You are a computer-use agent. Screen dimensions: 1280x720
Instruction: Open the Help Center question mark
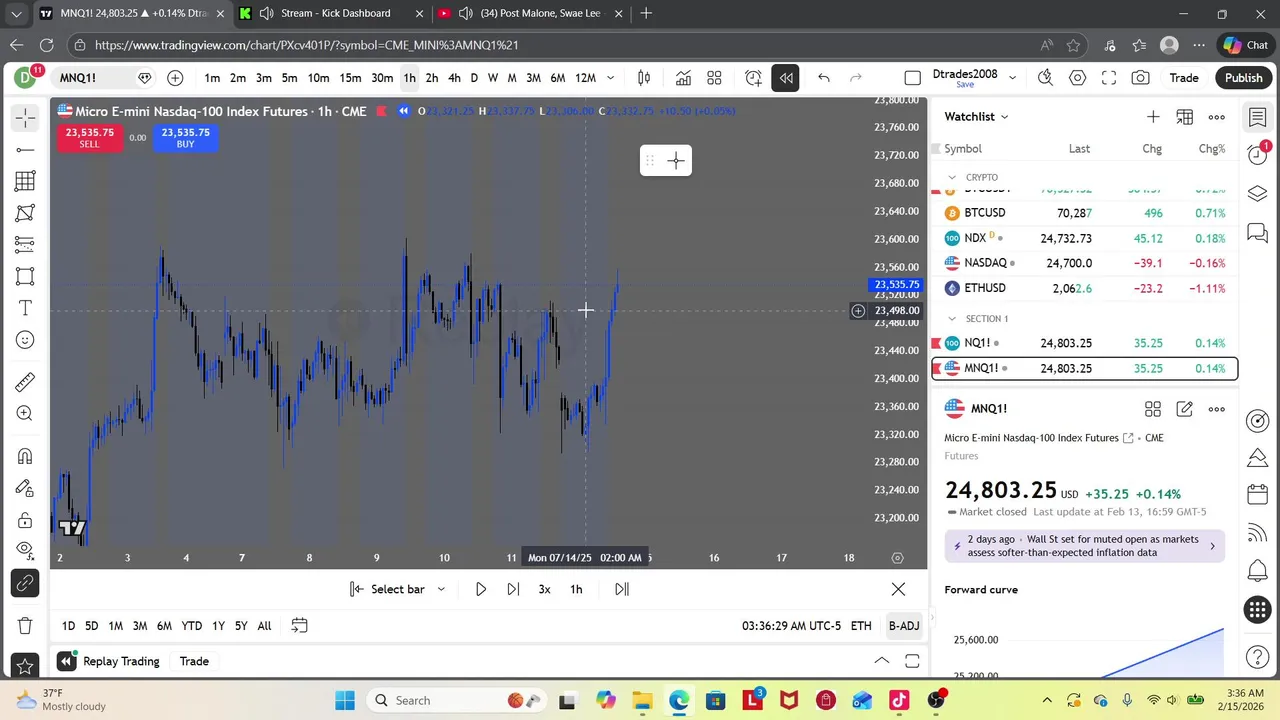pyautogui.click(x=1258, y=657)
